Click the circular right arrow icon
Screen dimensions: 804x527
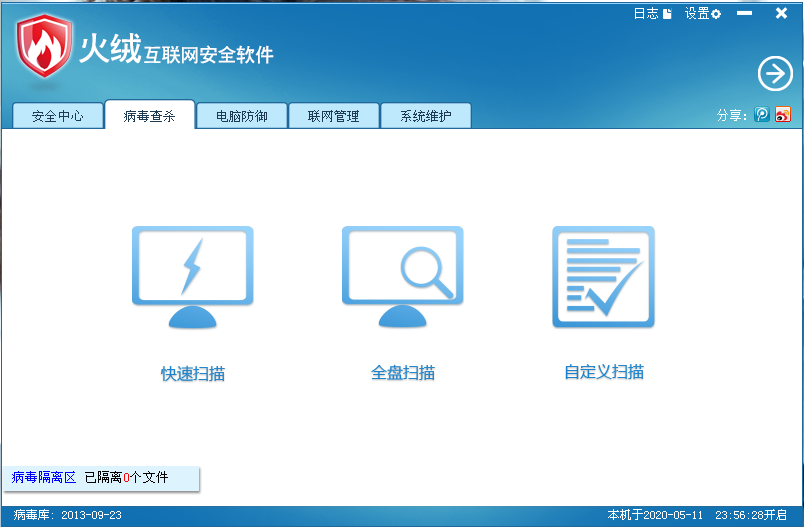775,74
